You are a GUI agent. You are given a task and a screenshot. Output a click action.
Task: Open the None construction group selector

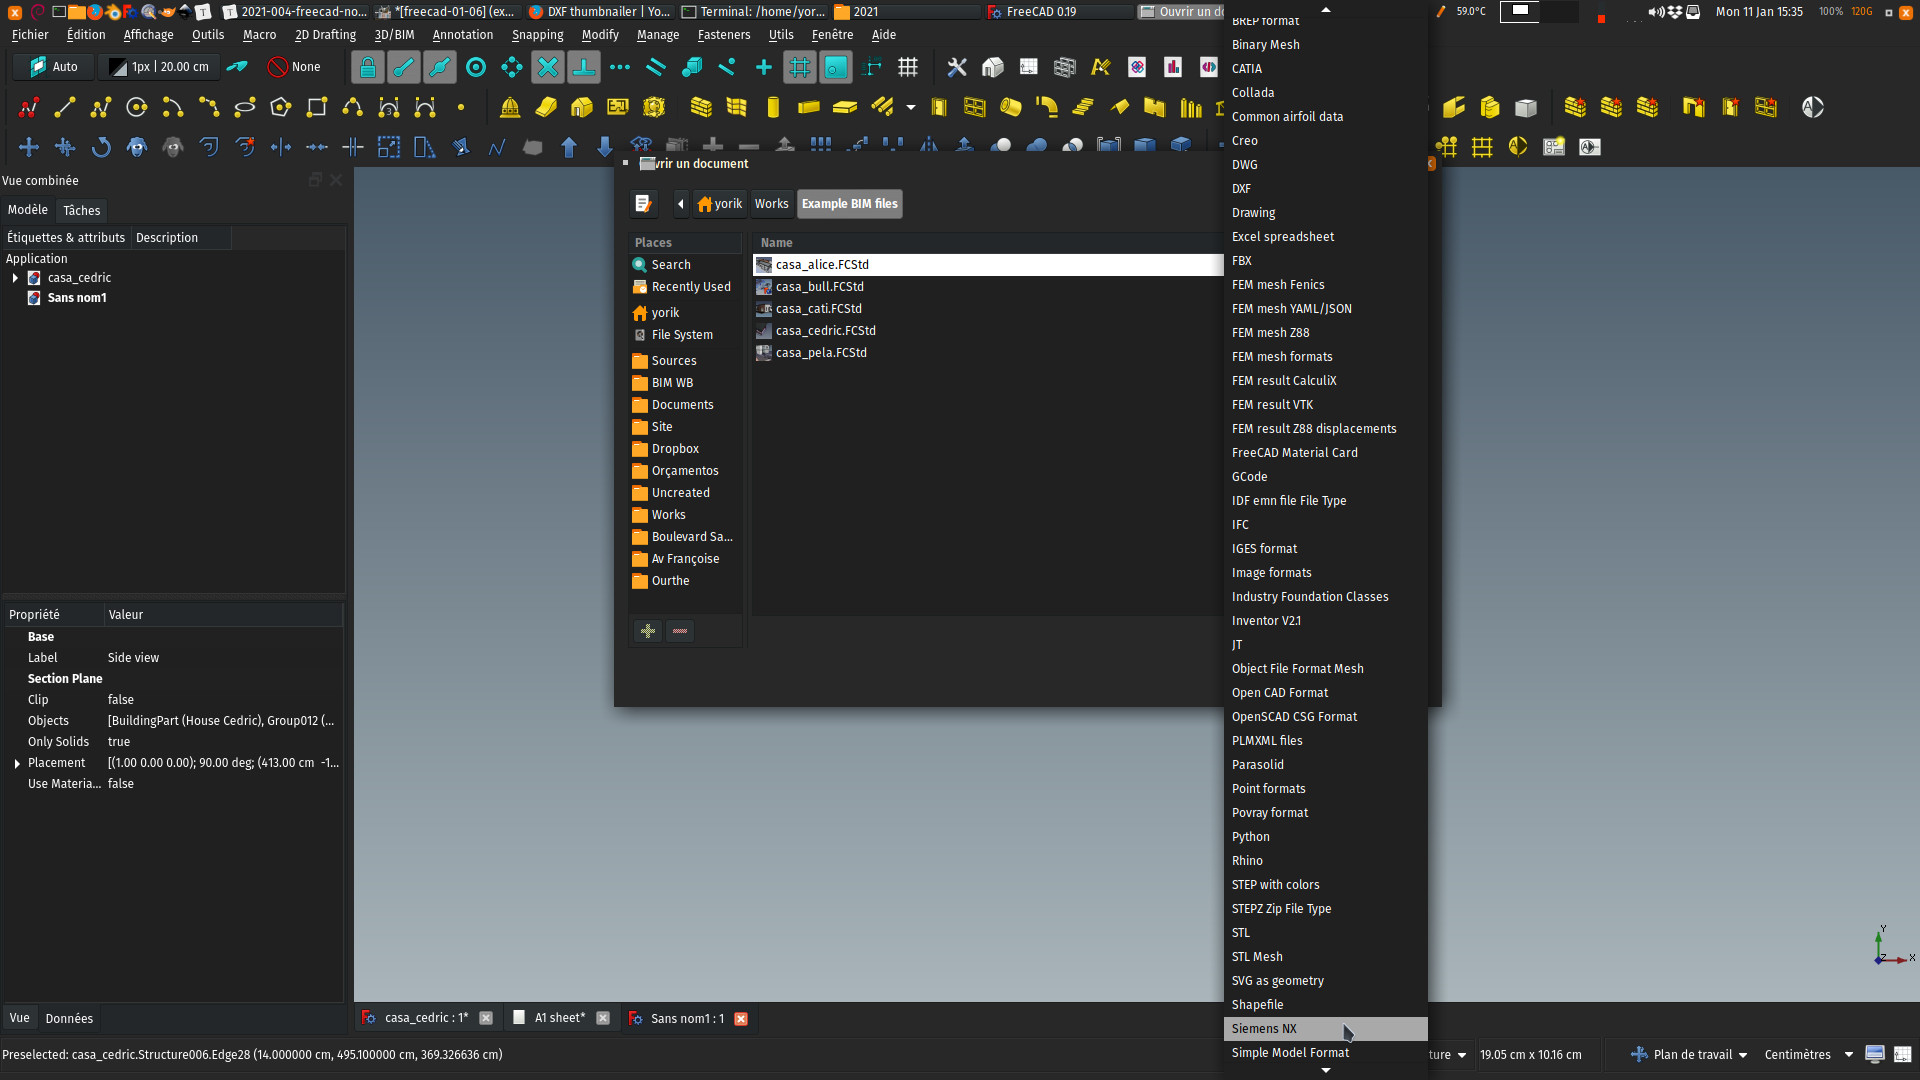[295, 67]
